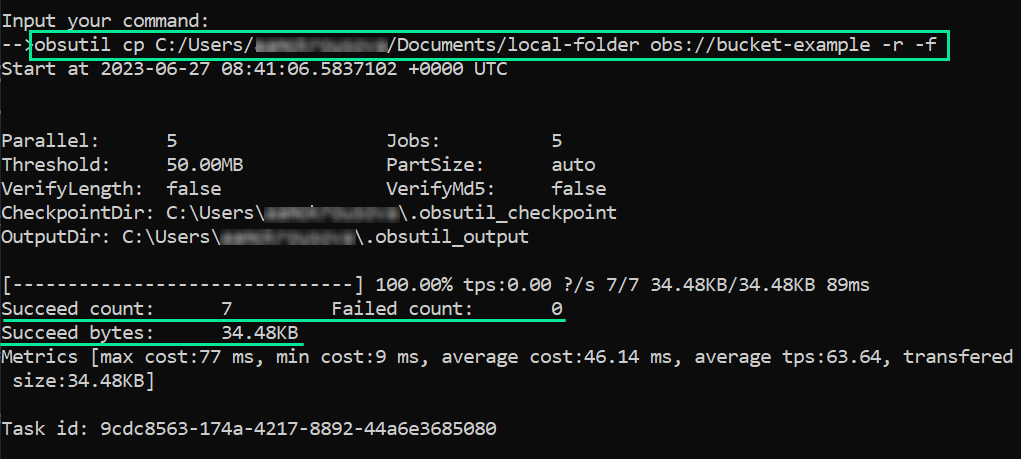Click the Succeed count value 7
Viewport: 1021px width, 459px height.
pyautogui.click(x=227, y=309)
